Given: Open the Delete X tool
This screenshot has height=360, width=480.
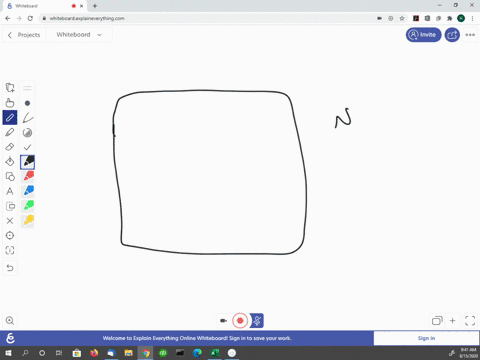Looking at the screenshot, I should point(10,221).
